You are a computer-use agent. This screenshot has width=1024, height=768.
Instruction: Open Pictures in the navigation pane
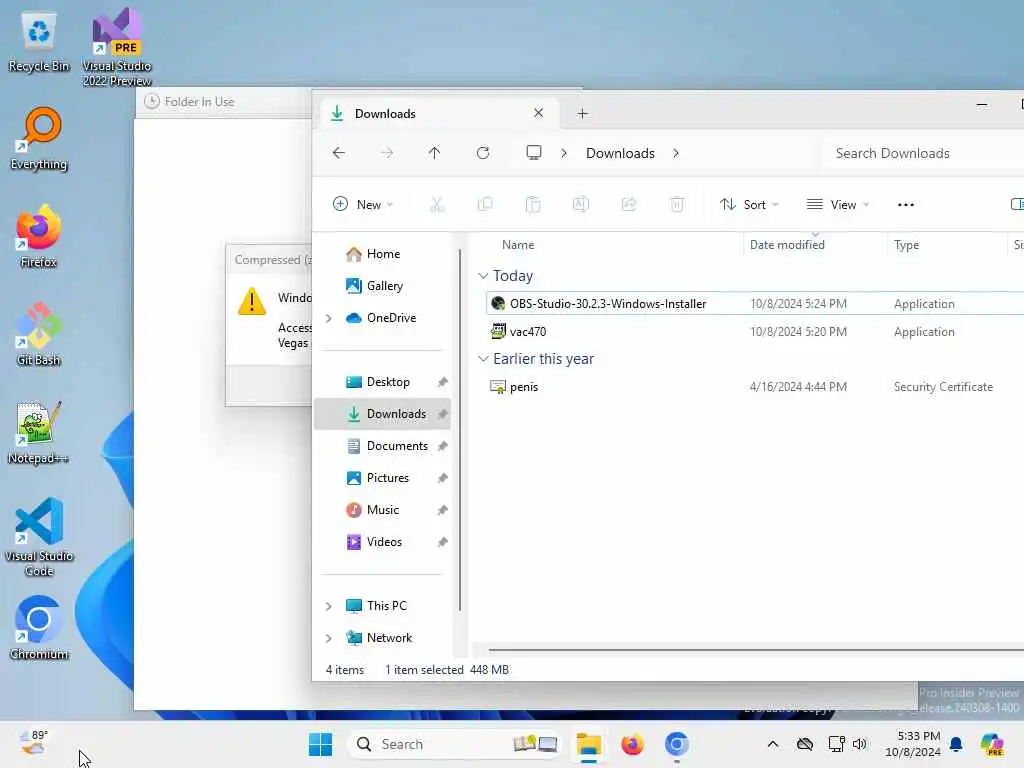[x=383, y=478]
